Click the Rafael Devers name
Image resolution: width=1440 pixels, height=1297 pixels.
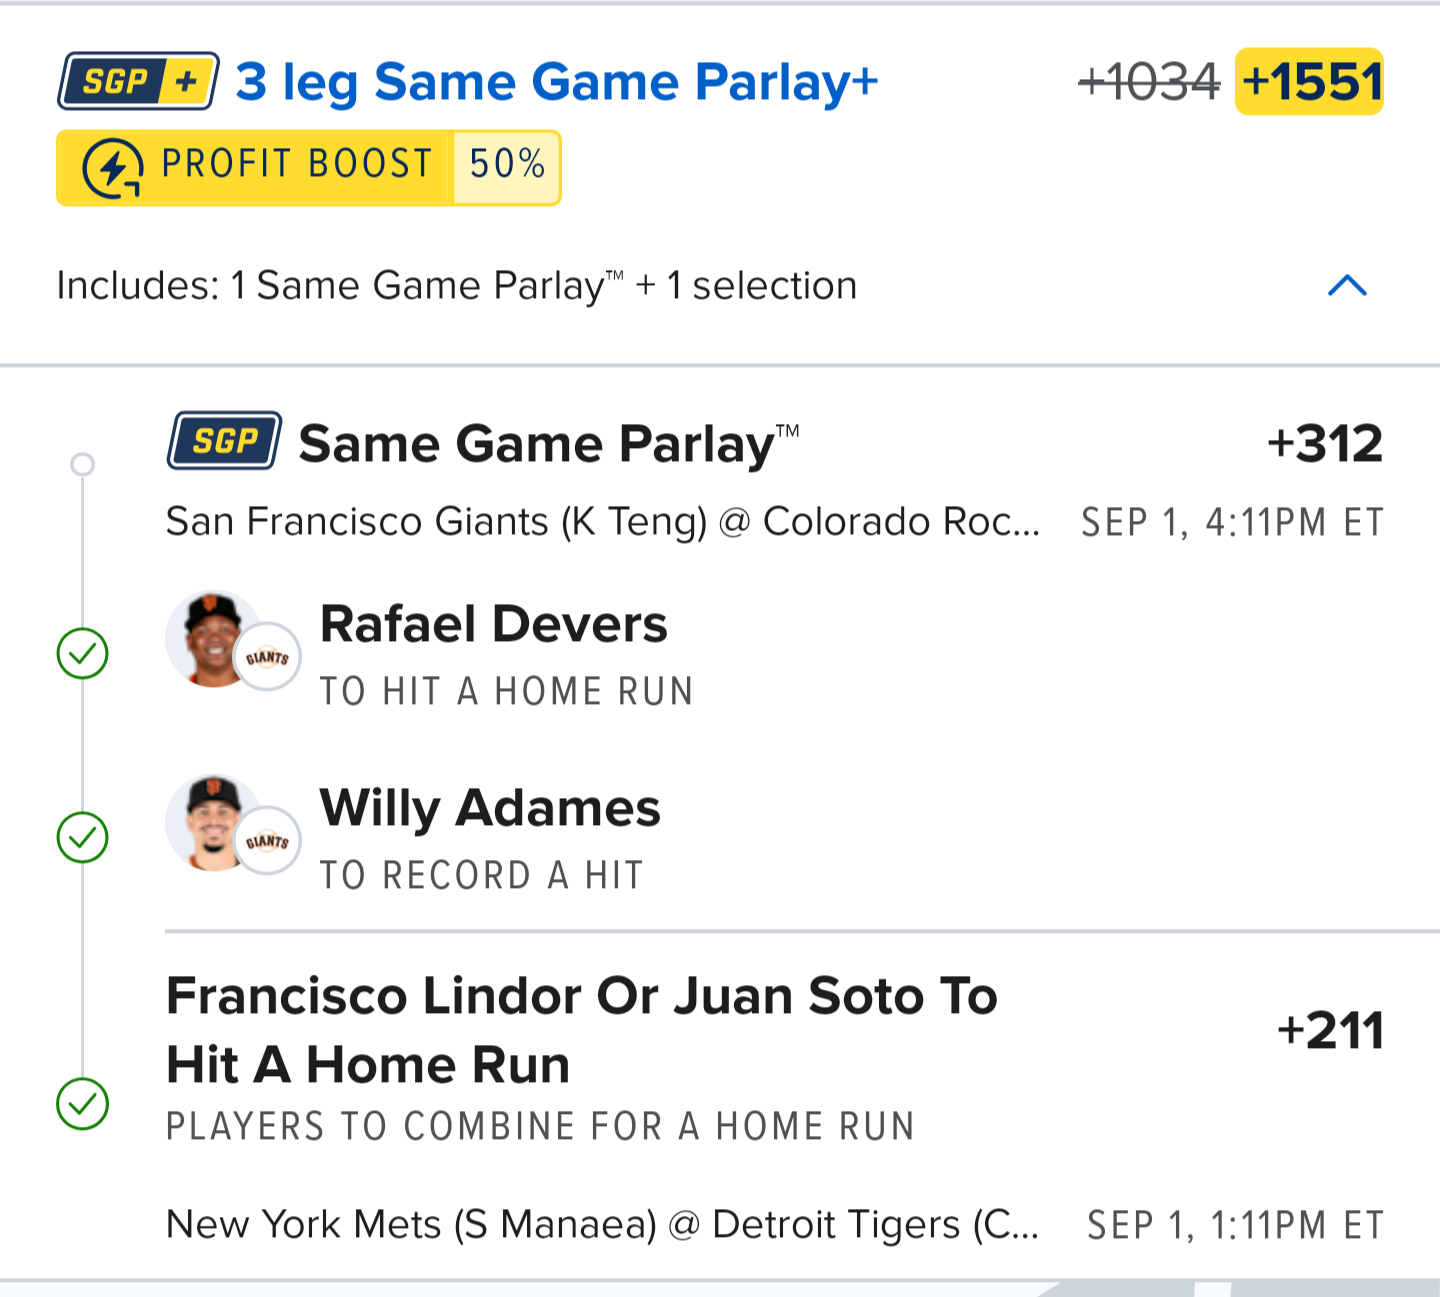click(x=493, y=625)
